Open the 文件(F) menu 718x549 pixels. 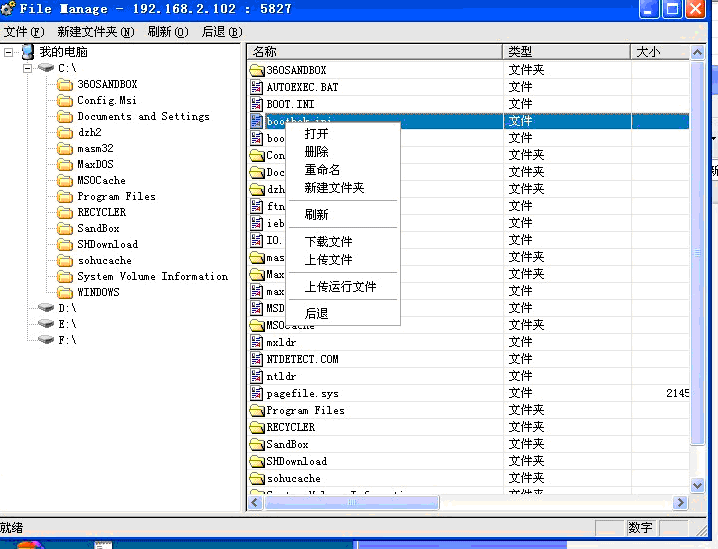[x=23, y=32]
